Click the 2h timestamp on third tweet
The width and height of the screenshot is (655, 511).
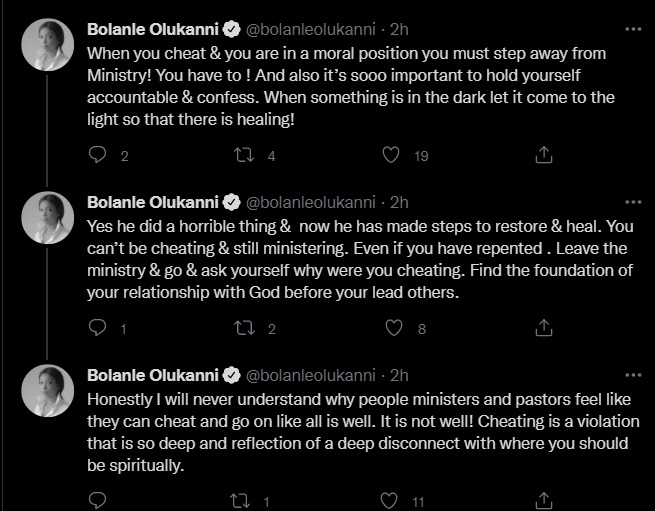pos(400,374)
